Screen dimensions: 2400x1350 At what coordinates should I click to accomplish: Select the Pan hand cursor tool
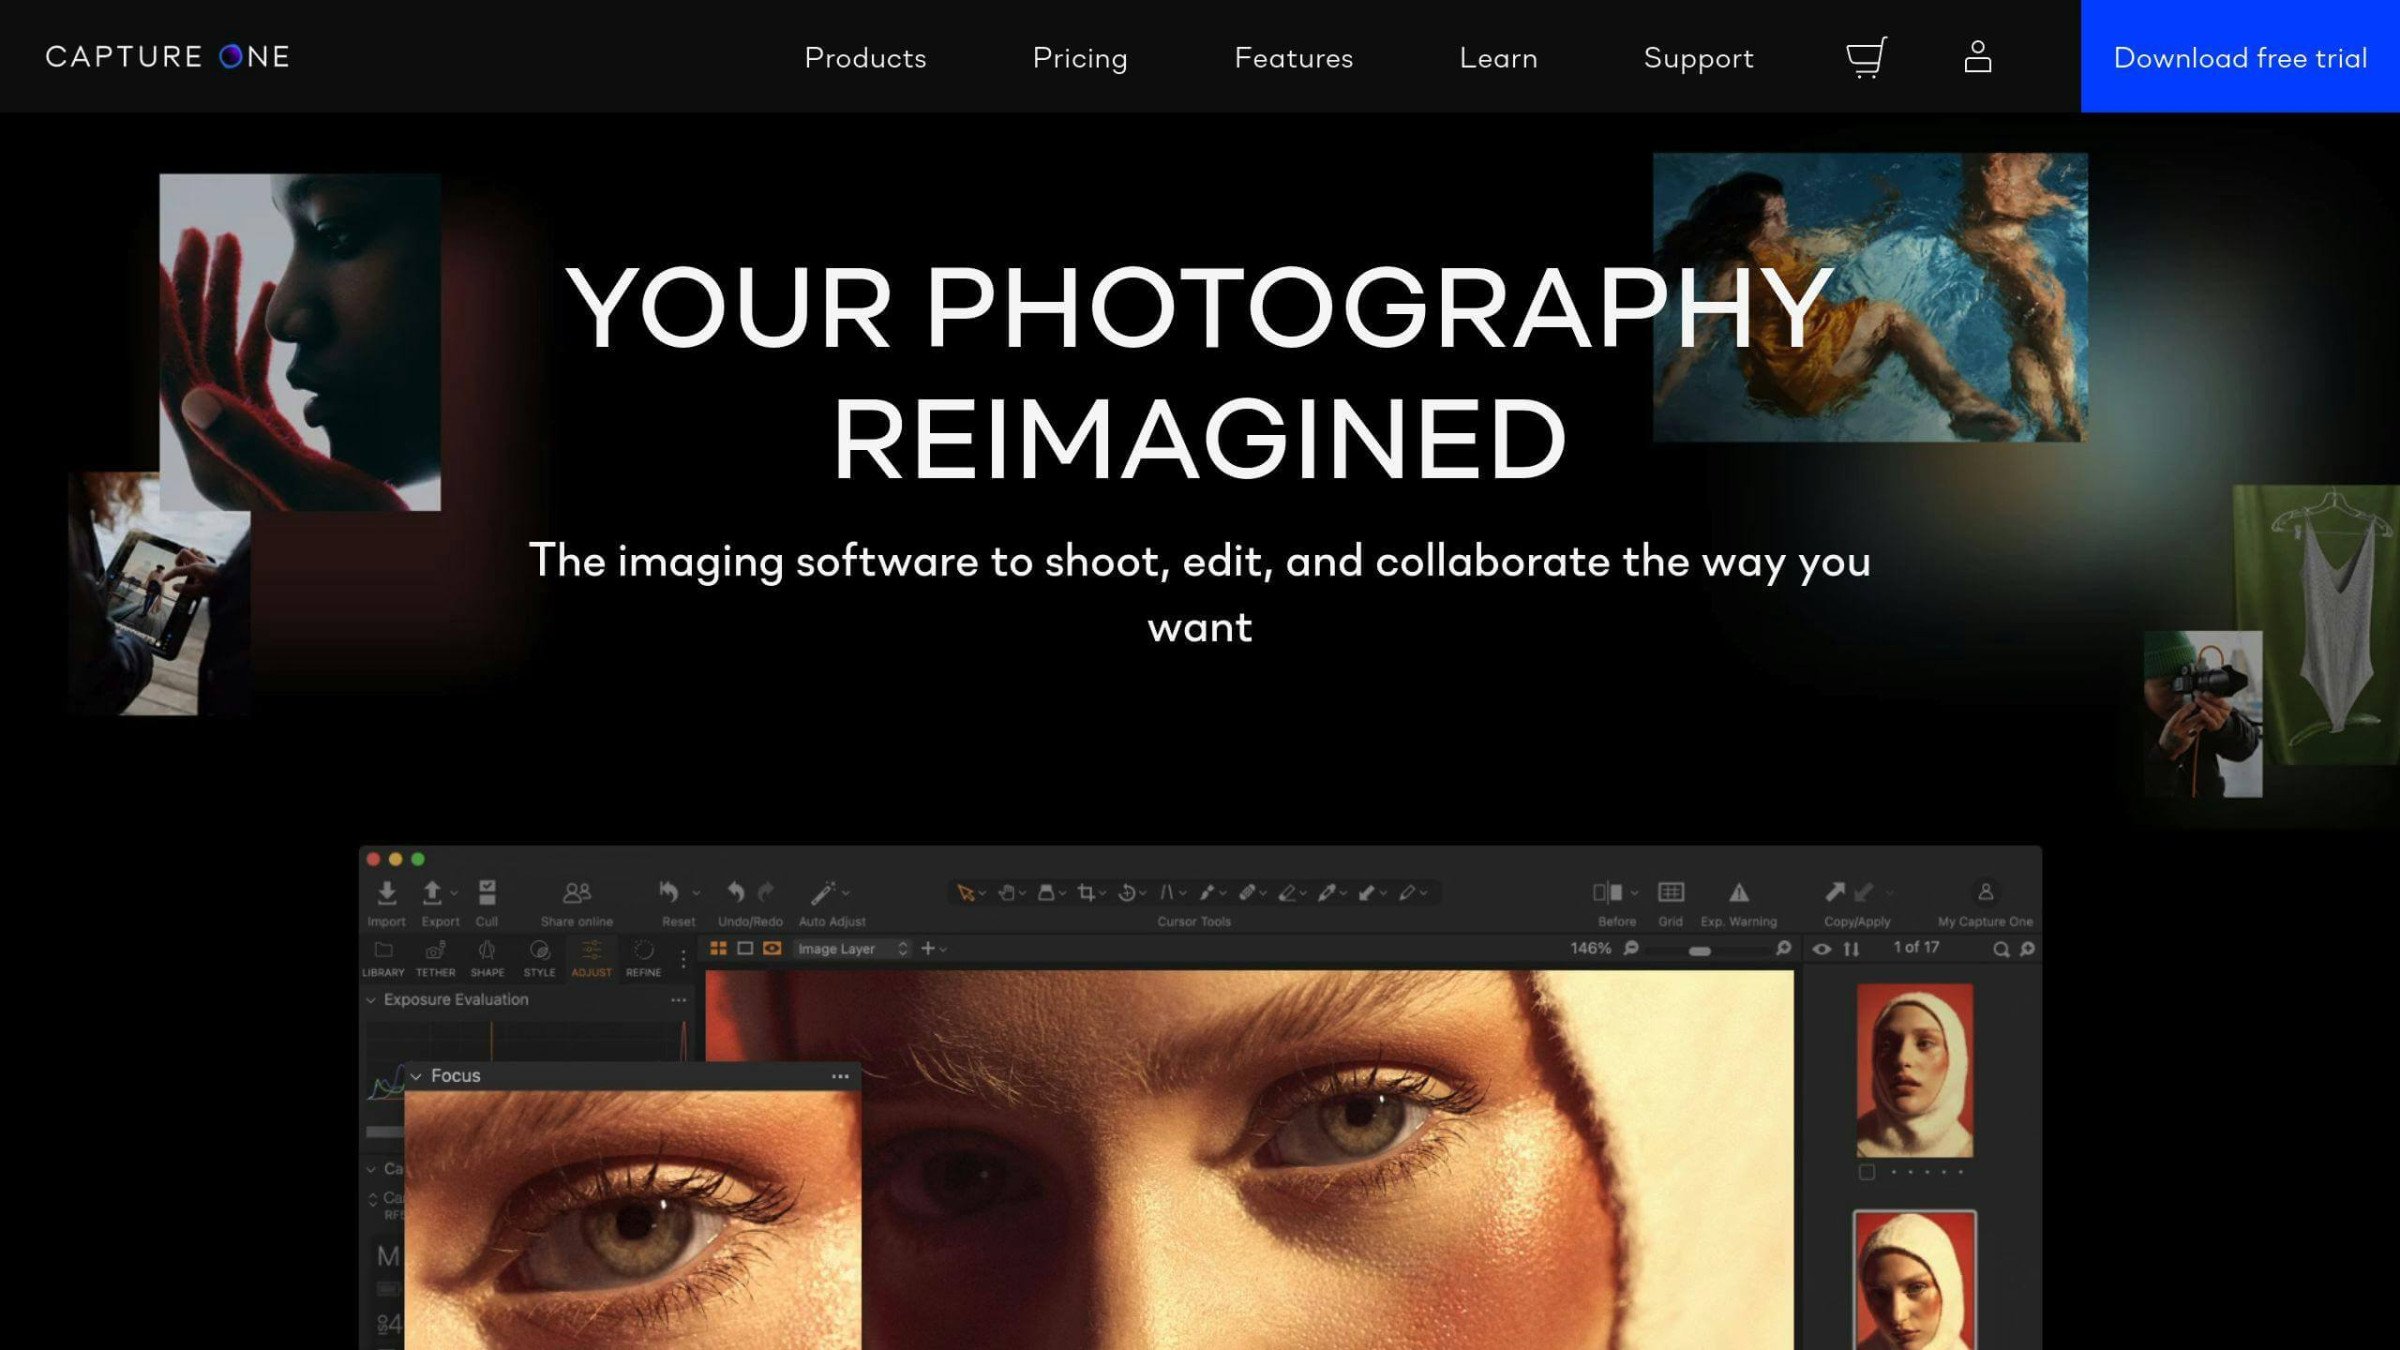tap(1007, 893)
